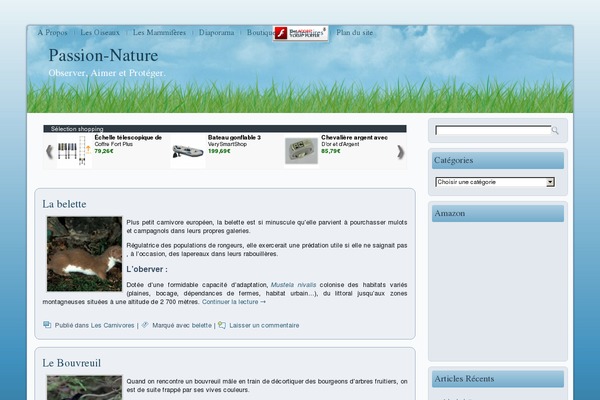The width and height of the screenshot is (600, 400).
Task: Click the magnifier search icon
Action: pos(555,131)
